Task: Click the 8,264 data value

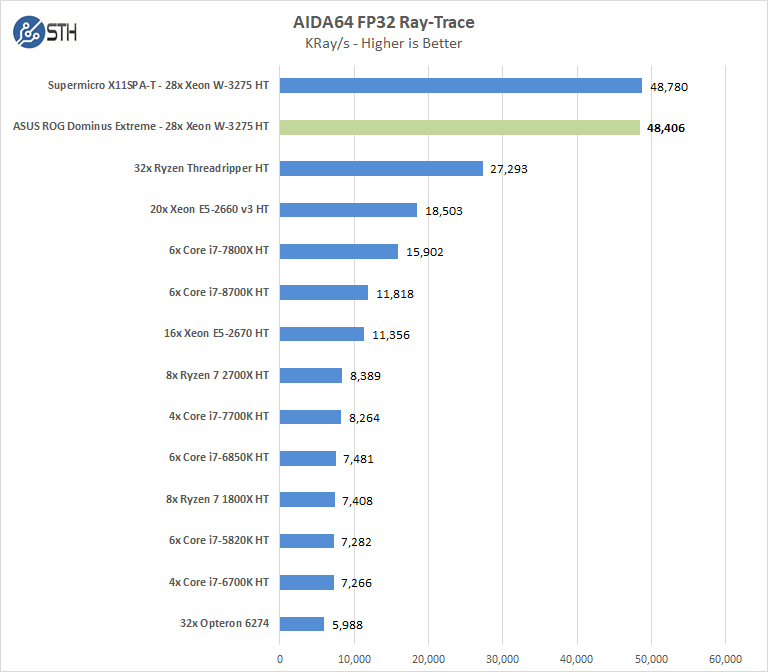Action: tap(364, 418)
